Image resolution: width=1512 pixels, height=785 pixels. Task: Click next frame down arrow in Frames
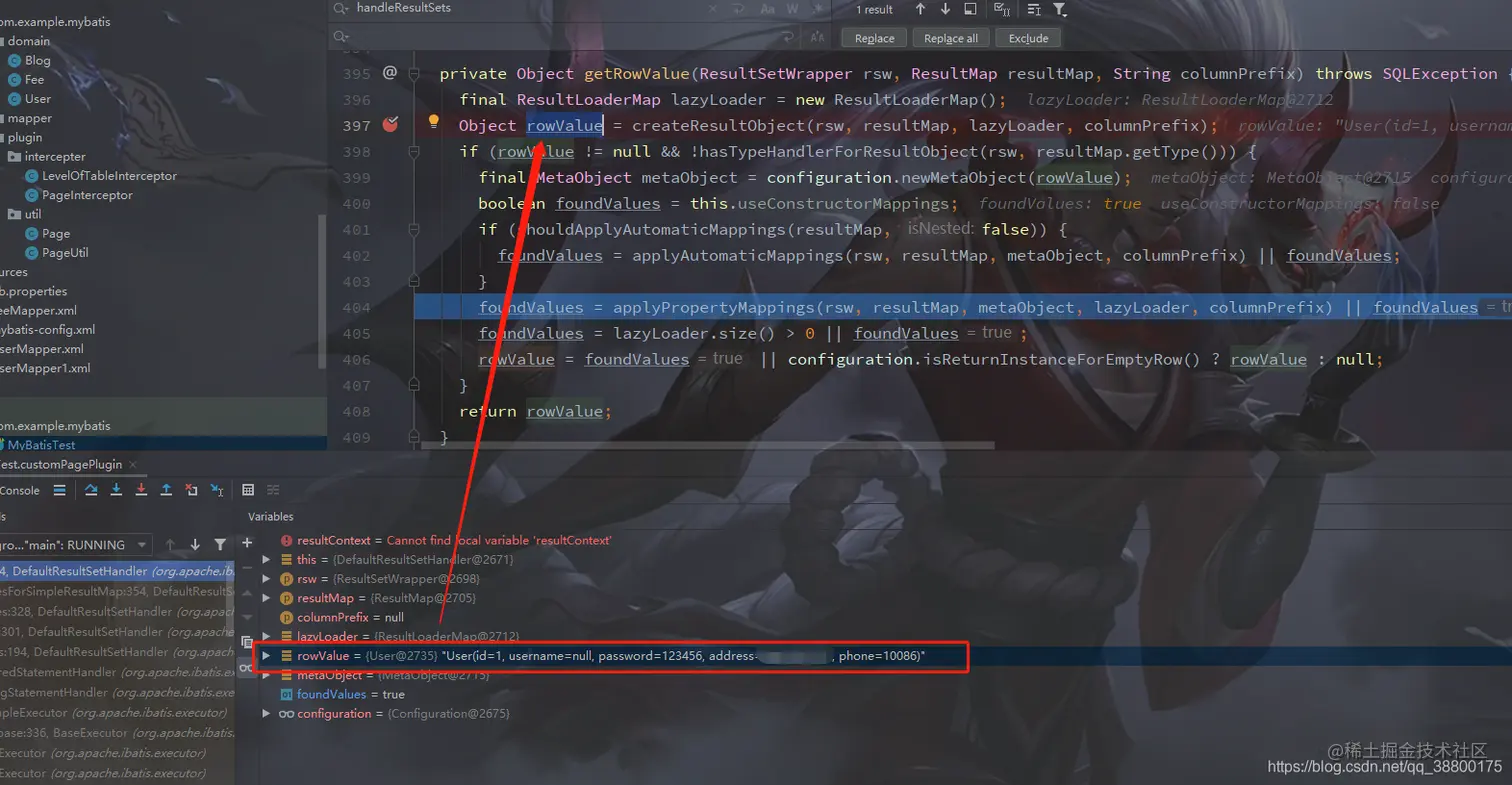pos(195,545)
